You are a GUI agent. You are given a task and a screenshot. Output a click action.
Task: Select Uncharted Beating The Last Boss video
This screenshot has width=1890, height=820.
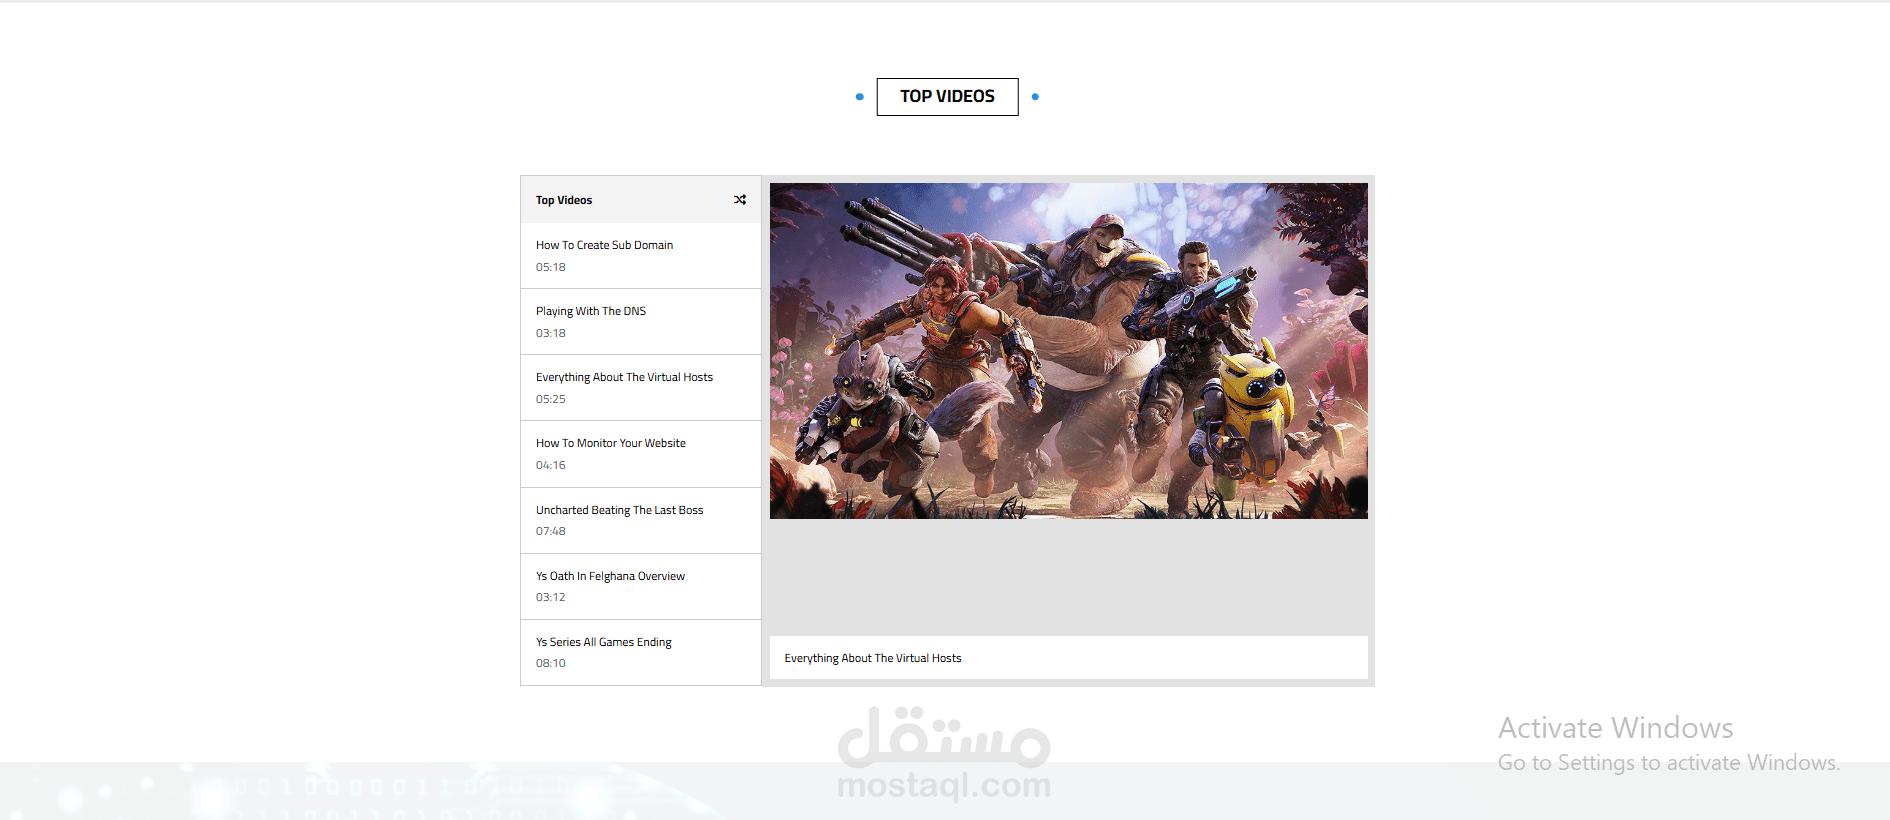click(641, 521)
